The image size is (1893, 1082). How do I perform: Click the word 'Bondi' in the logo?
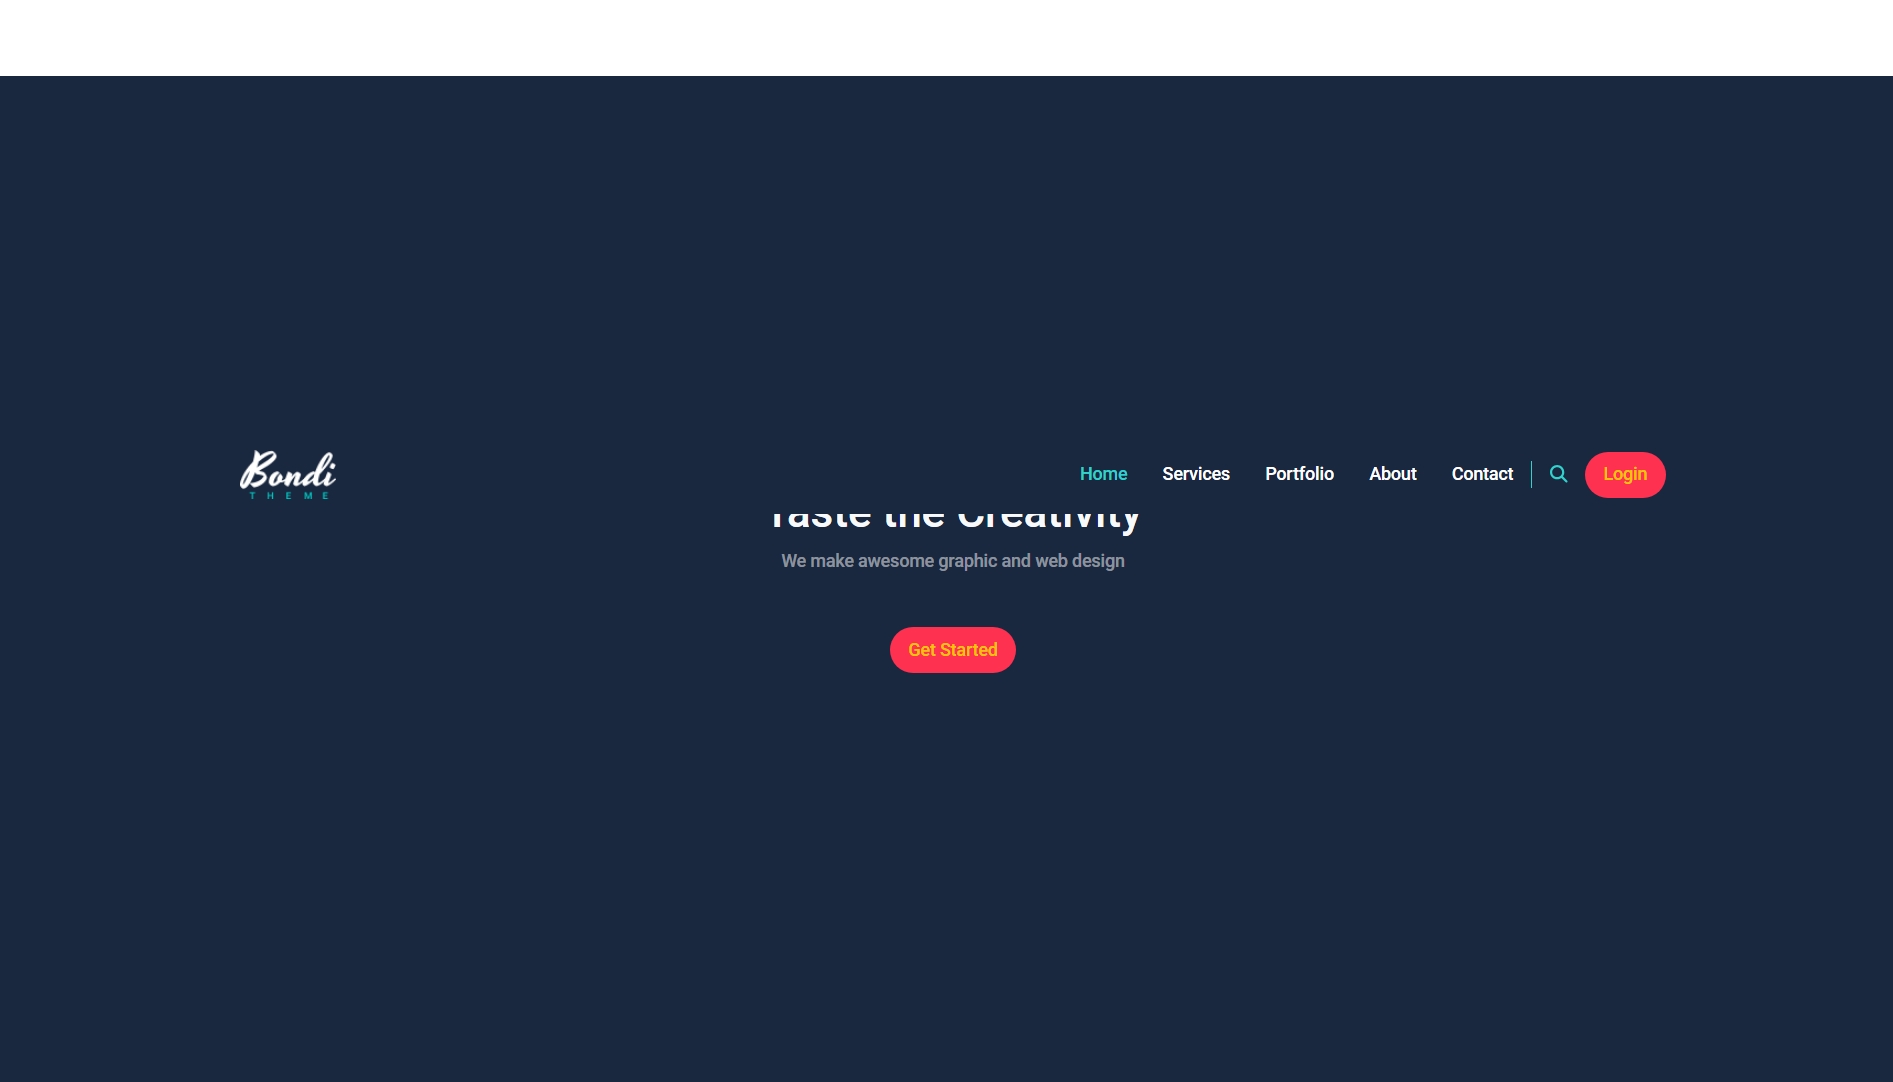(x=288, y=469)
